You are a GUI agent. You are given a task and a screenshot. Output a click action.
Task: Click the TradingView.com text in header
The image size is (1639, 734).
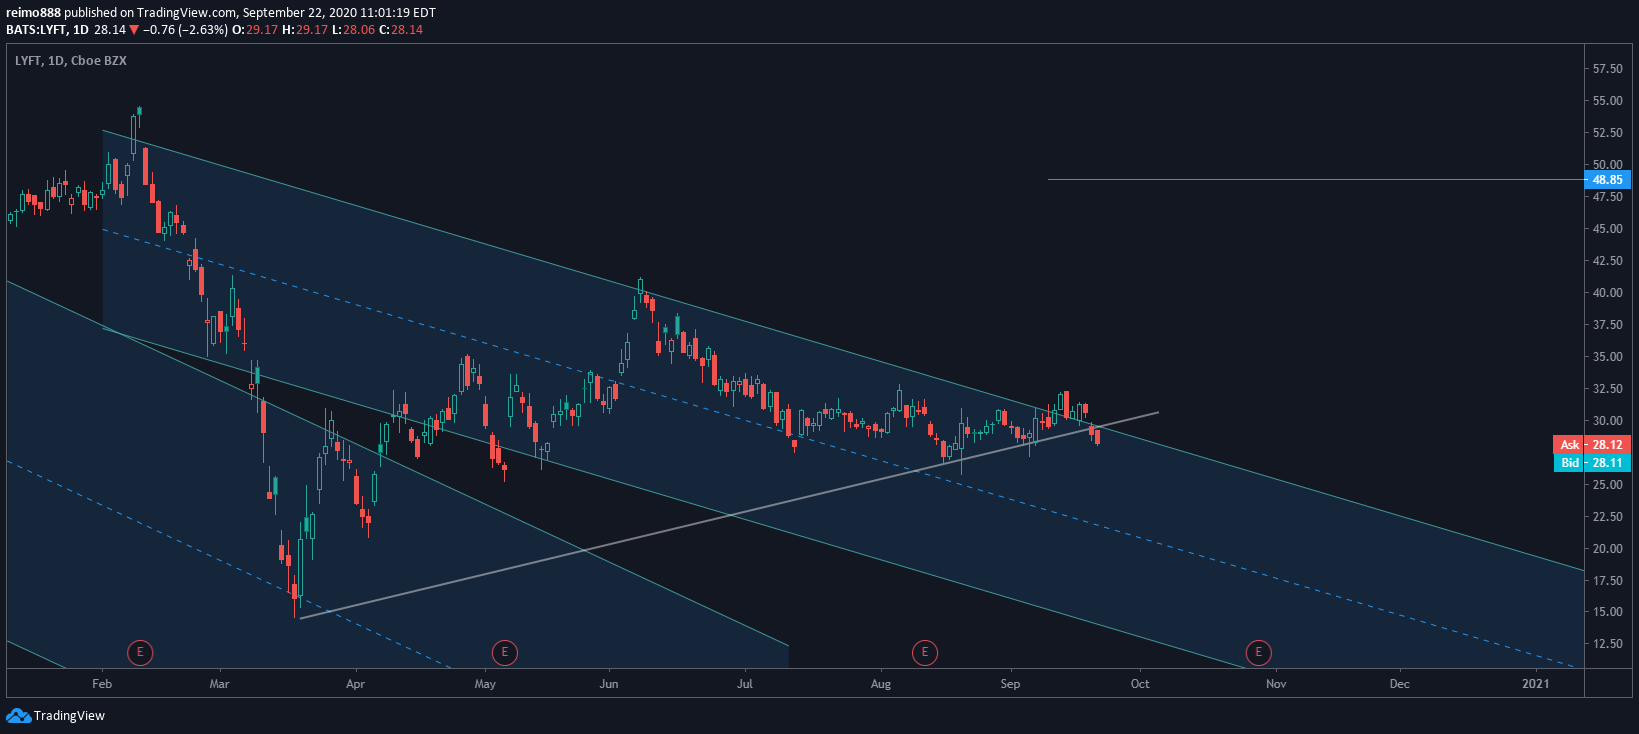pos(190,13)
